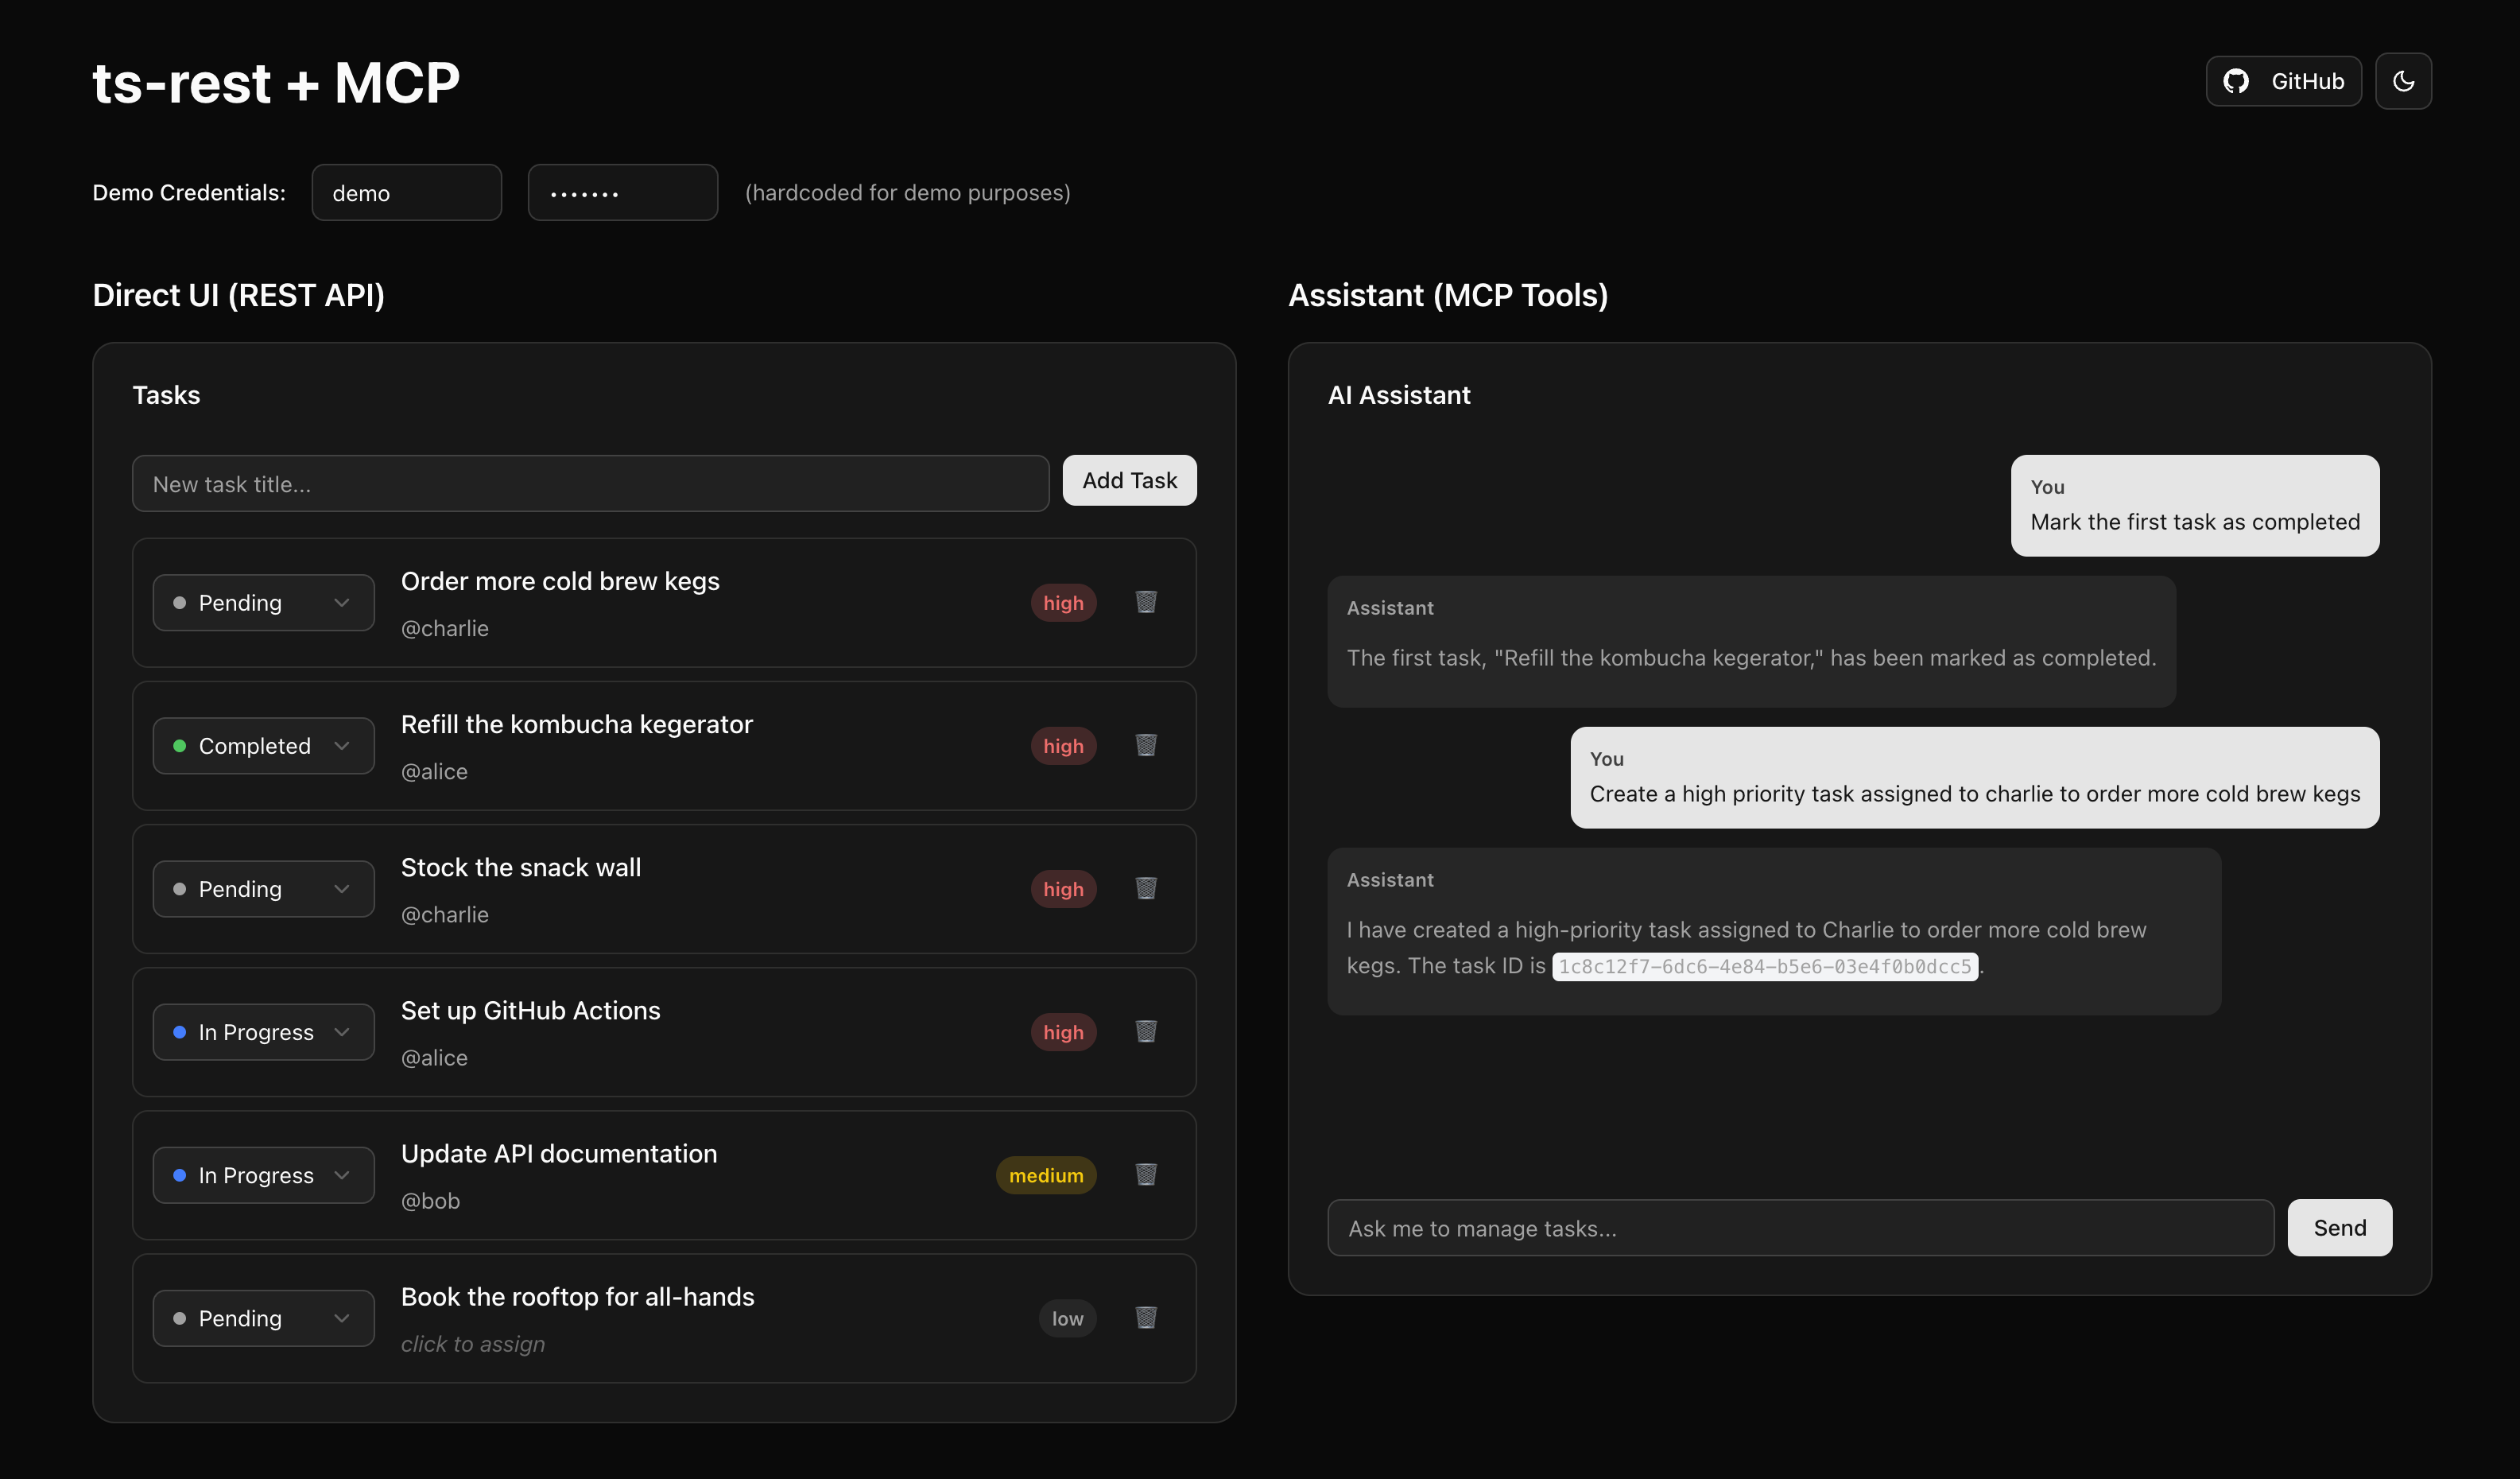The width and height of the screenshot is (2520, 1479).
Task: Open status dropdown for 'Book the rooftop for all-hands'
Action: point(263,1317)
